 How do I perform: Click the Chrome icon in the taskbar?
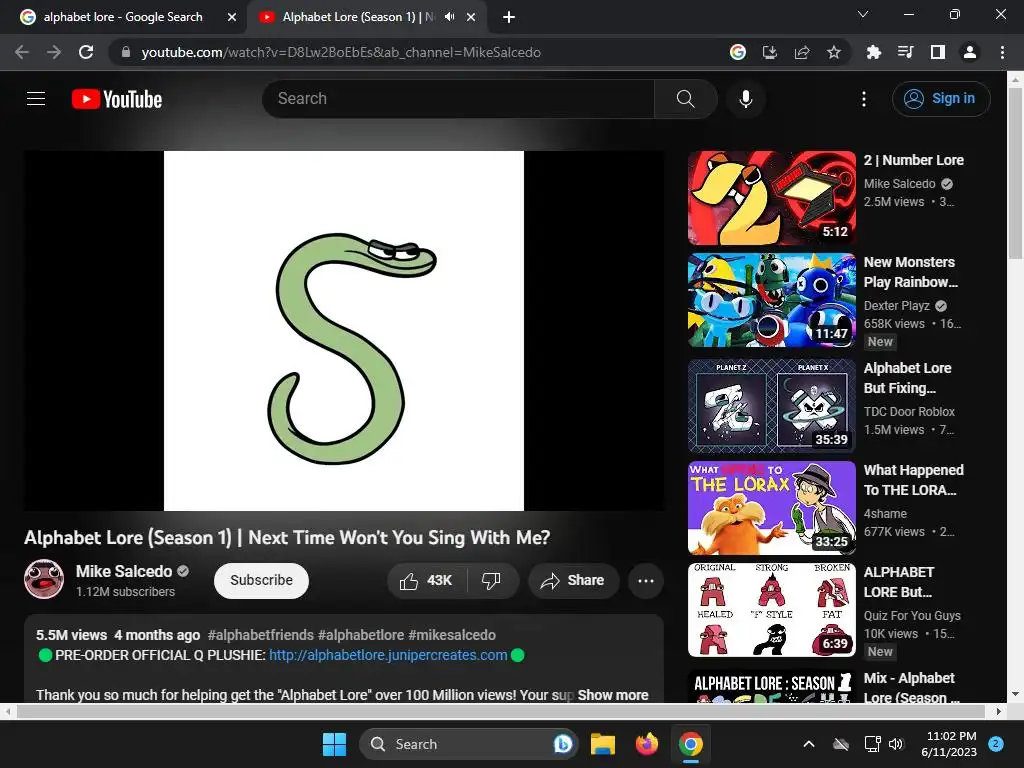[x=690, y=744]
